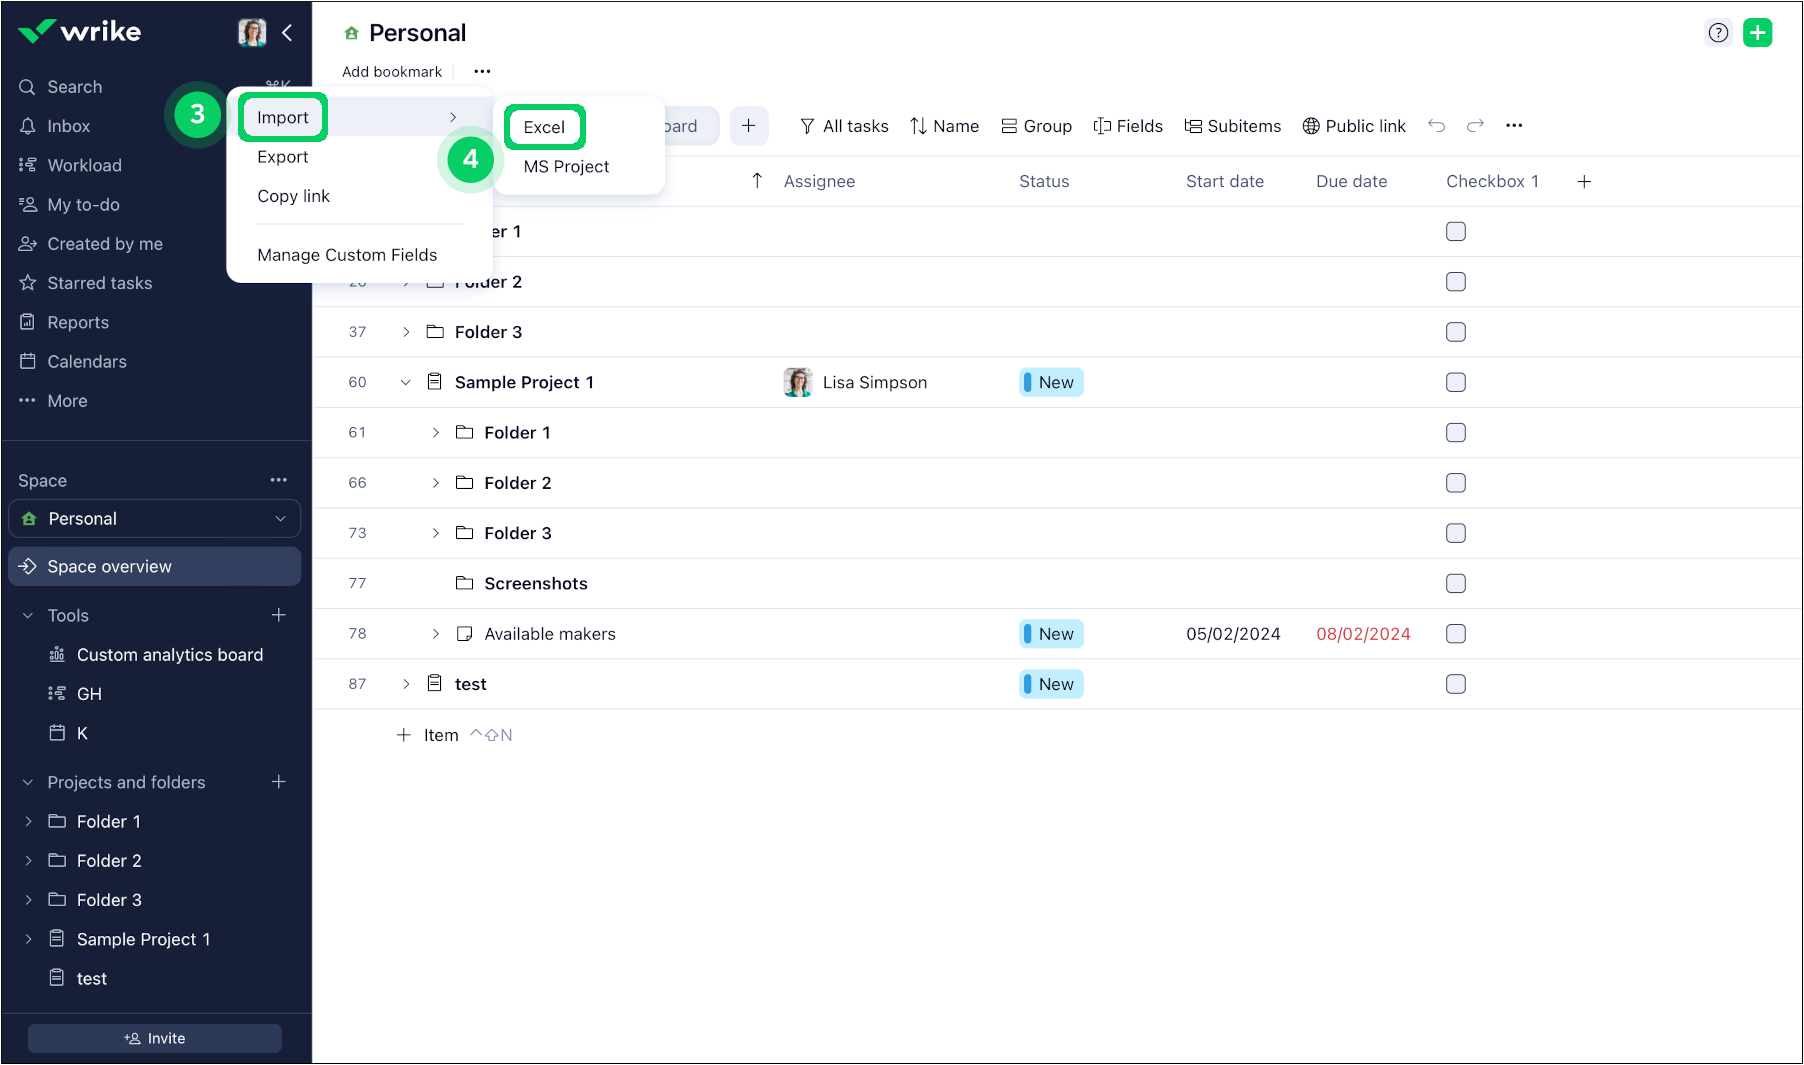This screenshot has width=1804, height=1065.
Task: Click the New status badge for test
Action: (1051, 684)
